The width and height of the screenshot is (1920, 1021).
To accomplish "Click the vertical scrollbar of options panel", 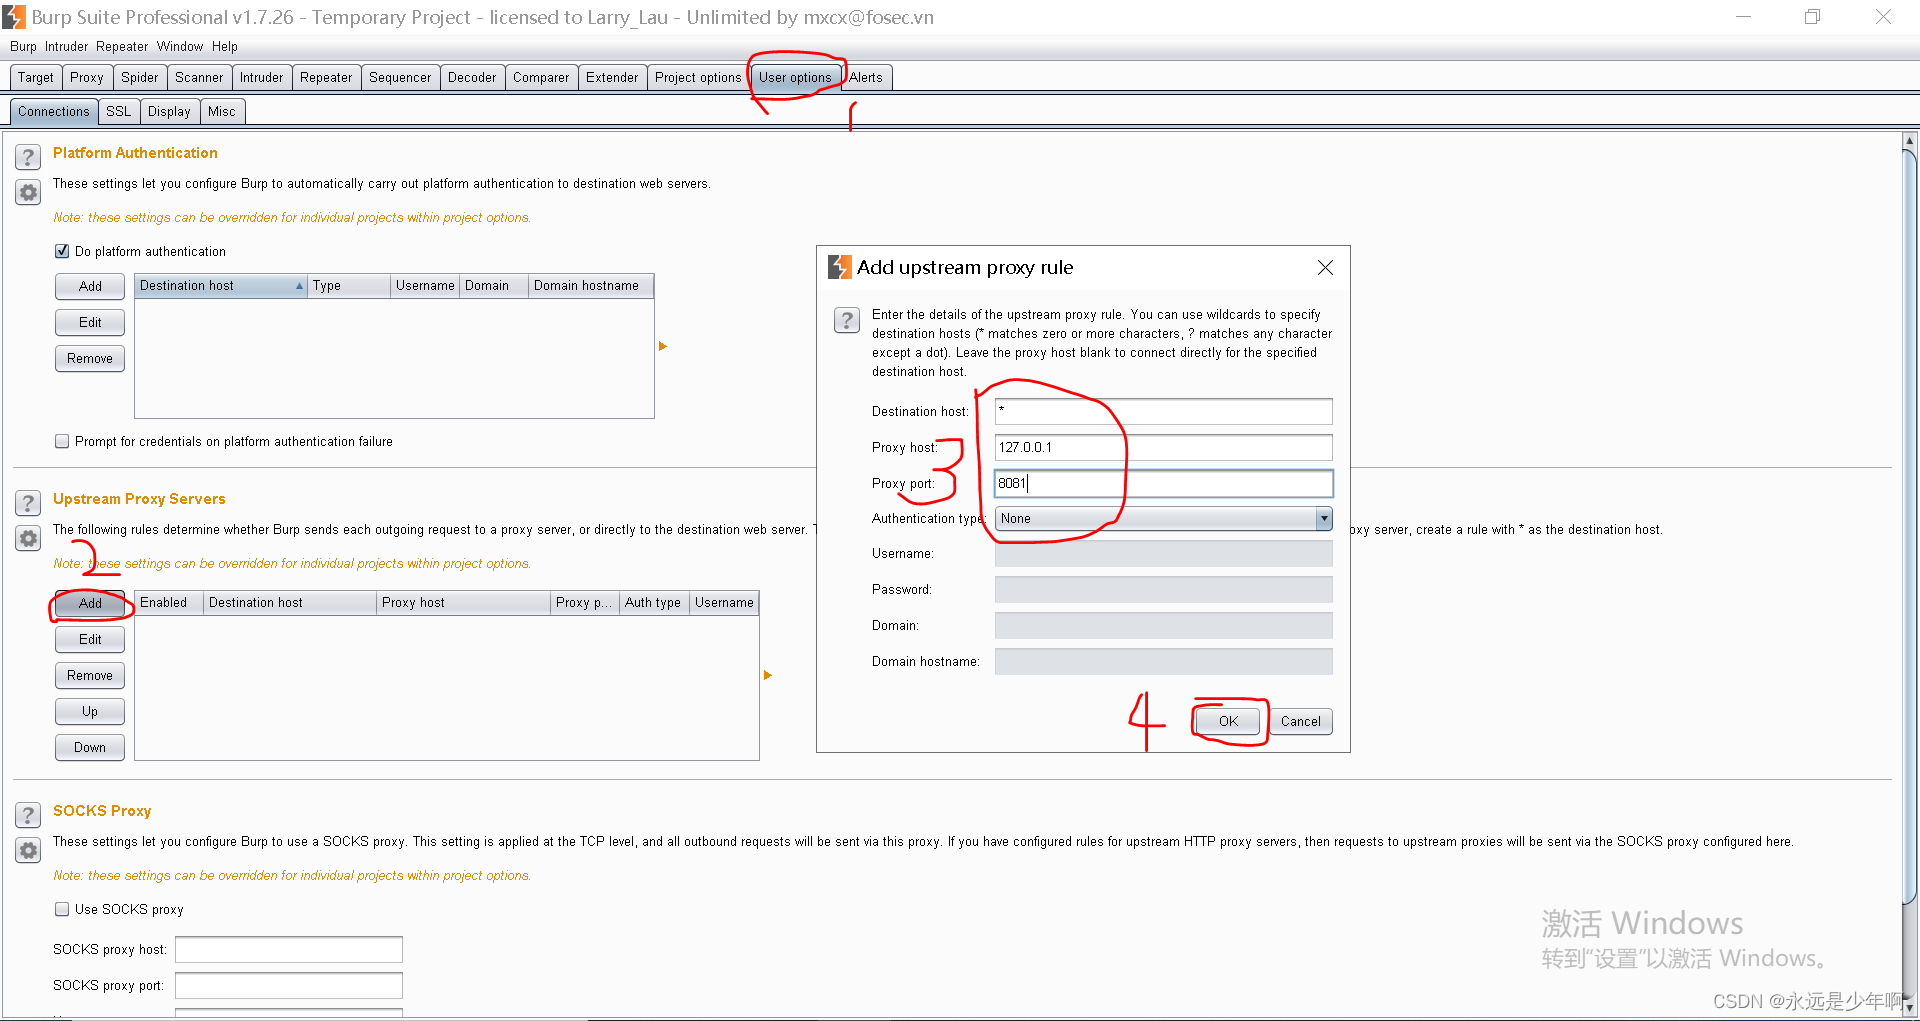I will point(1909,525).
